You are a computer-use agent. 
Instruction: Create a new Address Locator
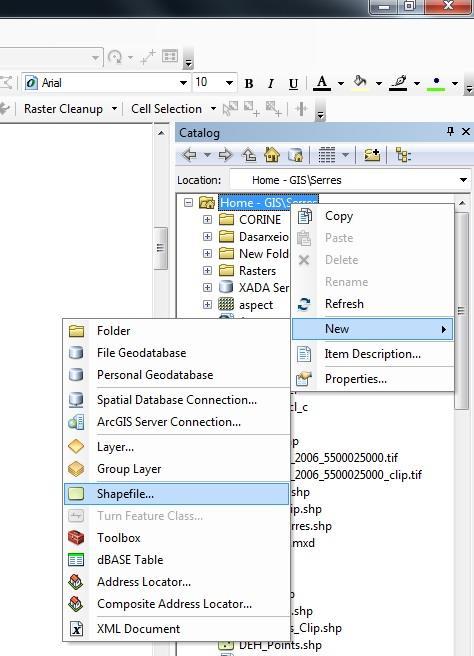pos(177,582)
